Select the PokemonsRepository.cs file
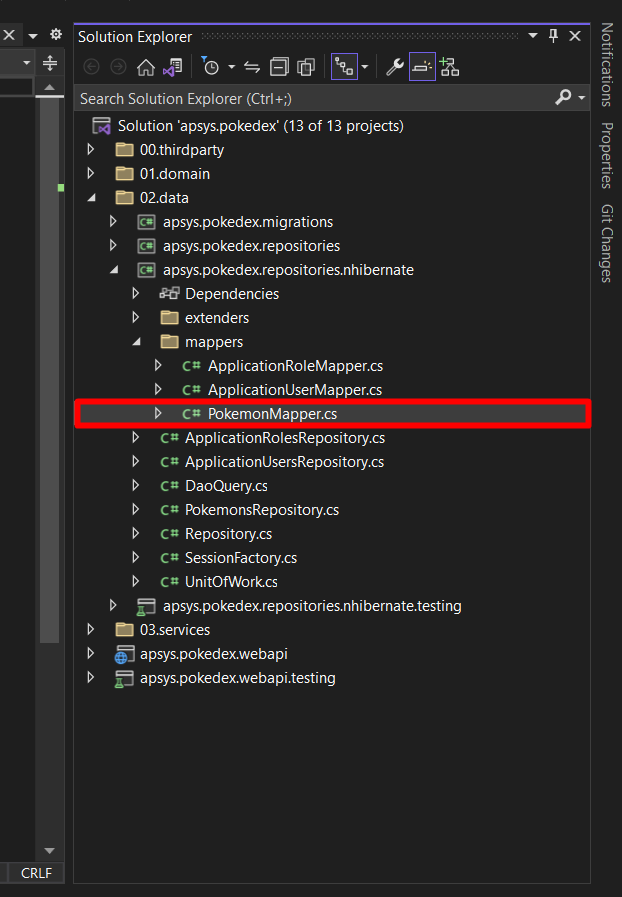Screen dimensions: 622x897 click(261, 510)
